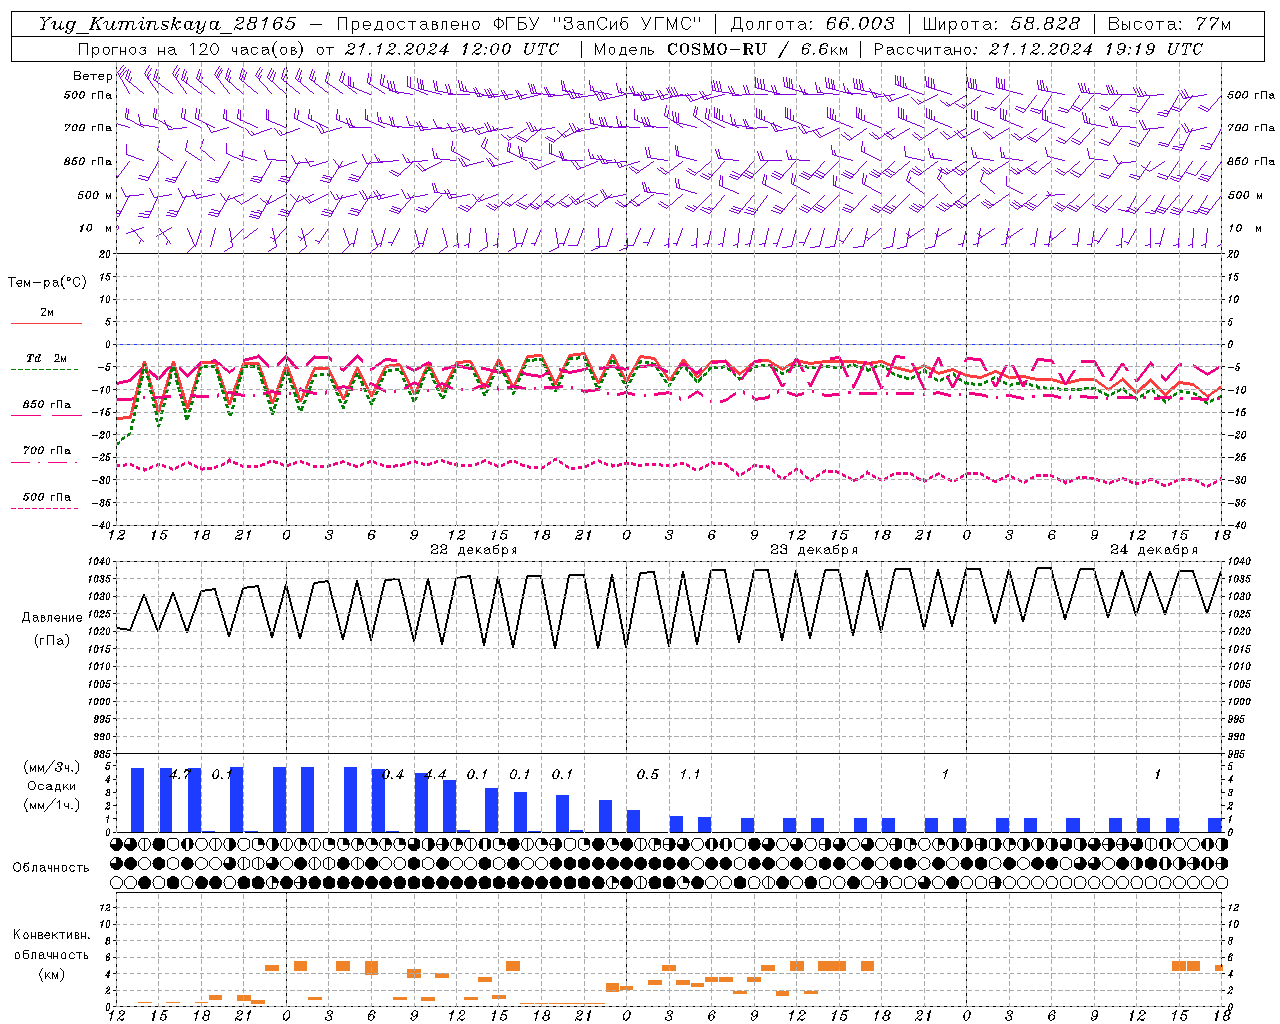Click the '0.4' precipitation value
The height and width of the screenshot is (1024, 1280).
394,774
